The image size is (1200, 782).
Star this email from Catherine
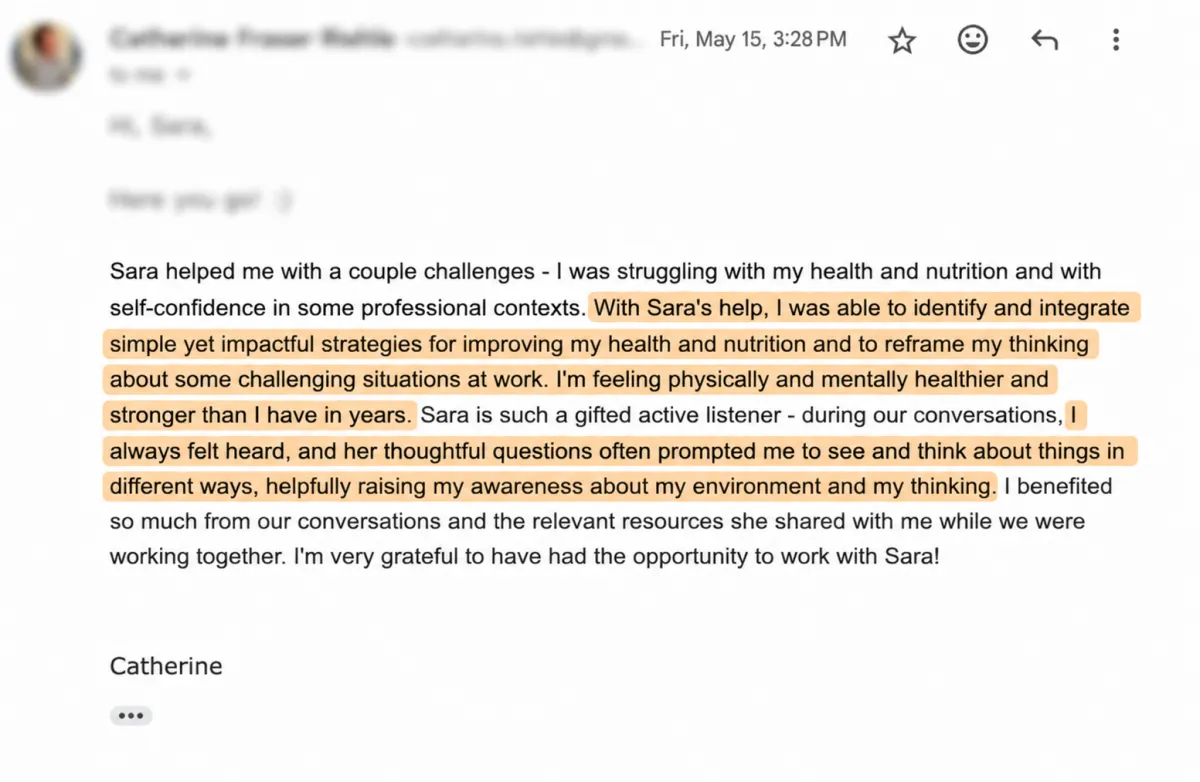tap(902, 40)
